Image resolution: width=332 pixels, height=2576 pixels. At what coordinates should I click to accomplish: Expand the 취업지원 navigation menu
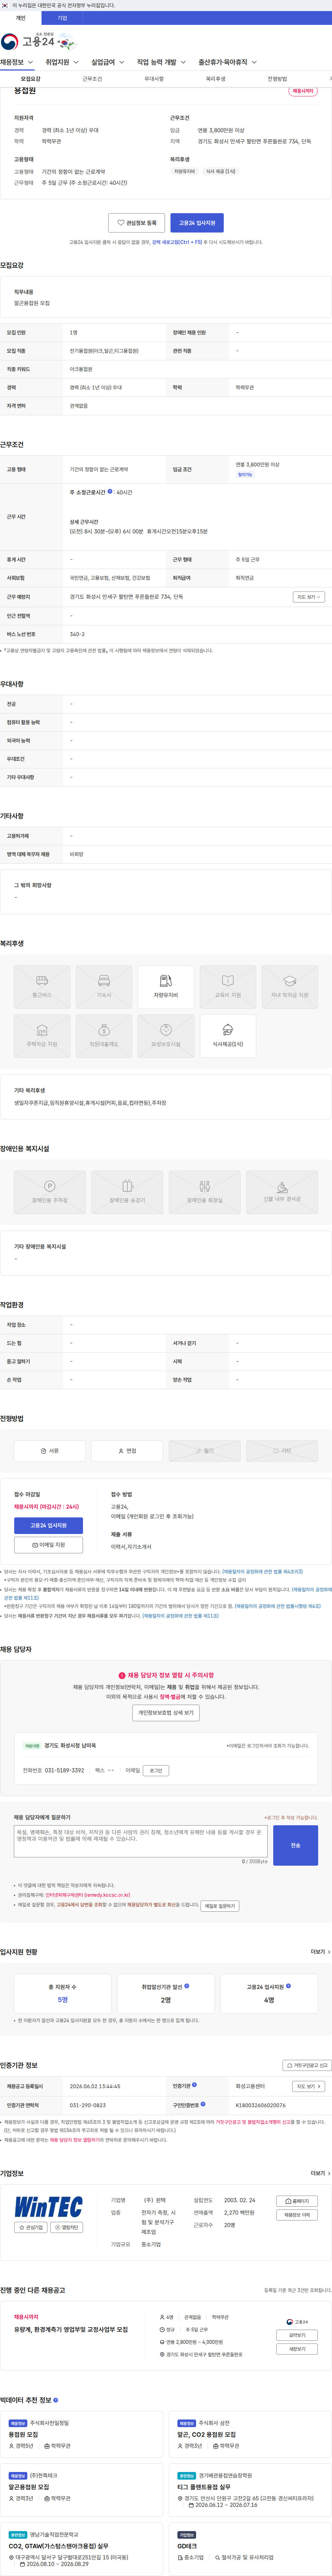click(x=62, y=62)
